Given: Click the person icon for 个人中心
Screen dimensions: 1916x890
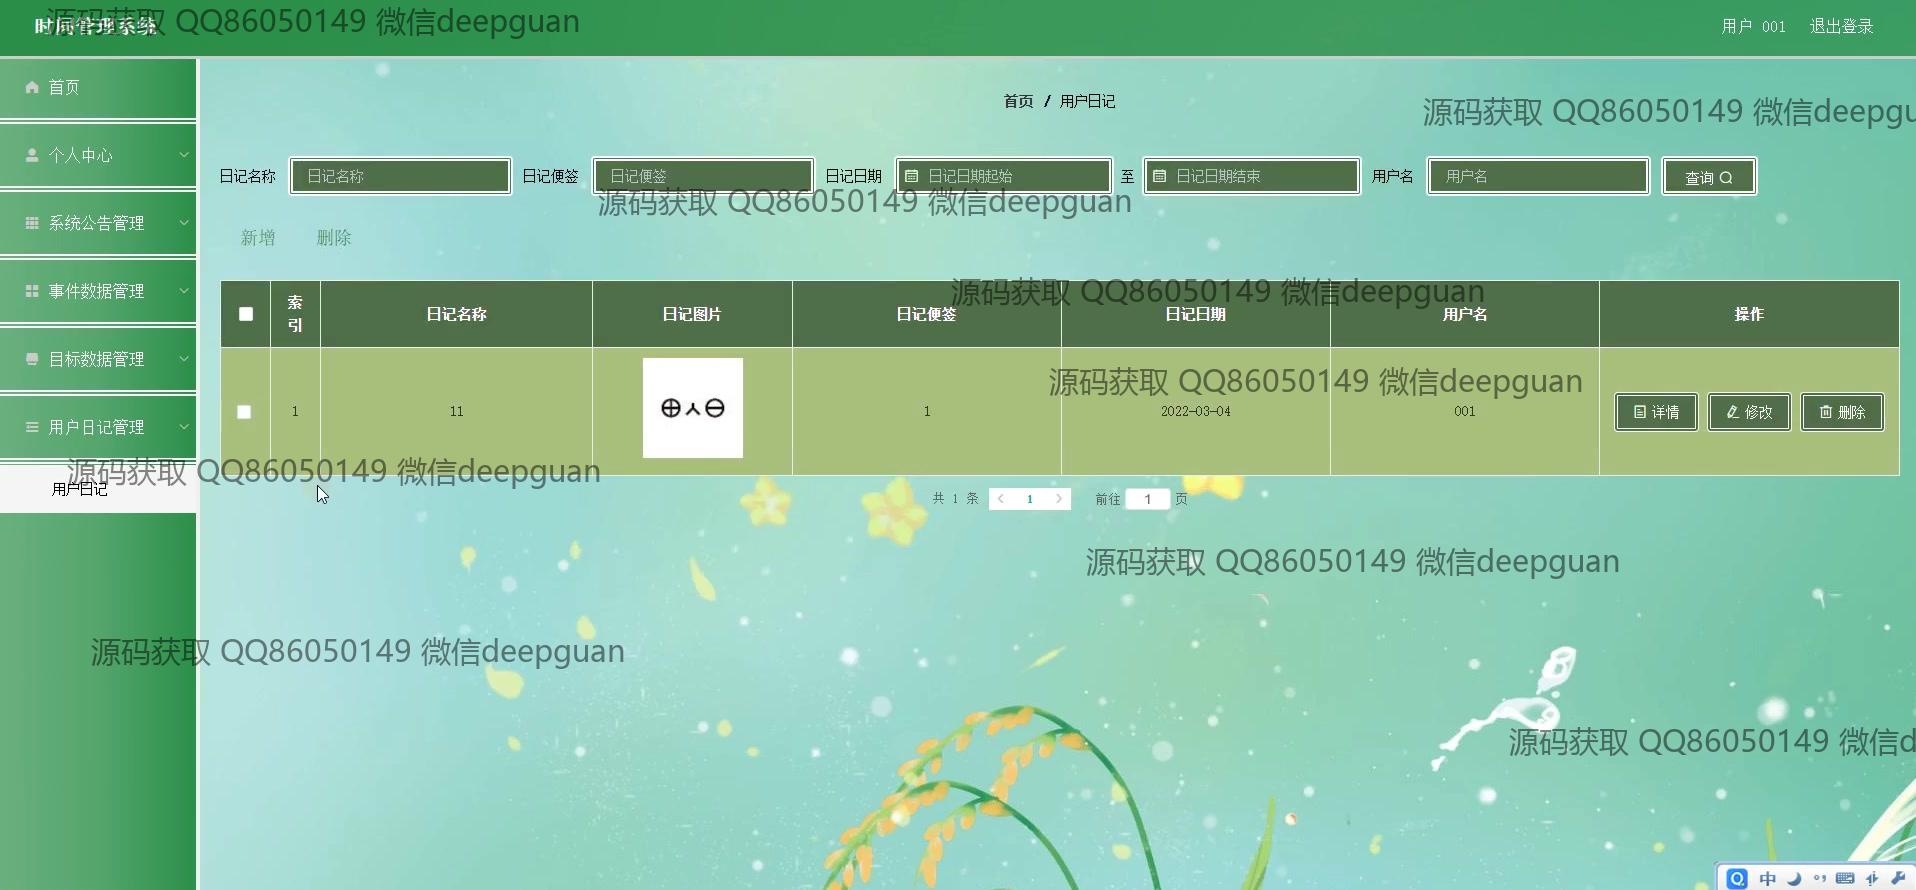Looking at the screenshot, I should [32, 155].
